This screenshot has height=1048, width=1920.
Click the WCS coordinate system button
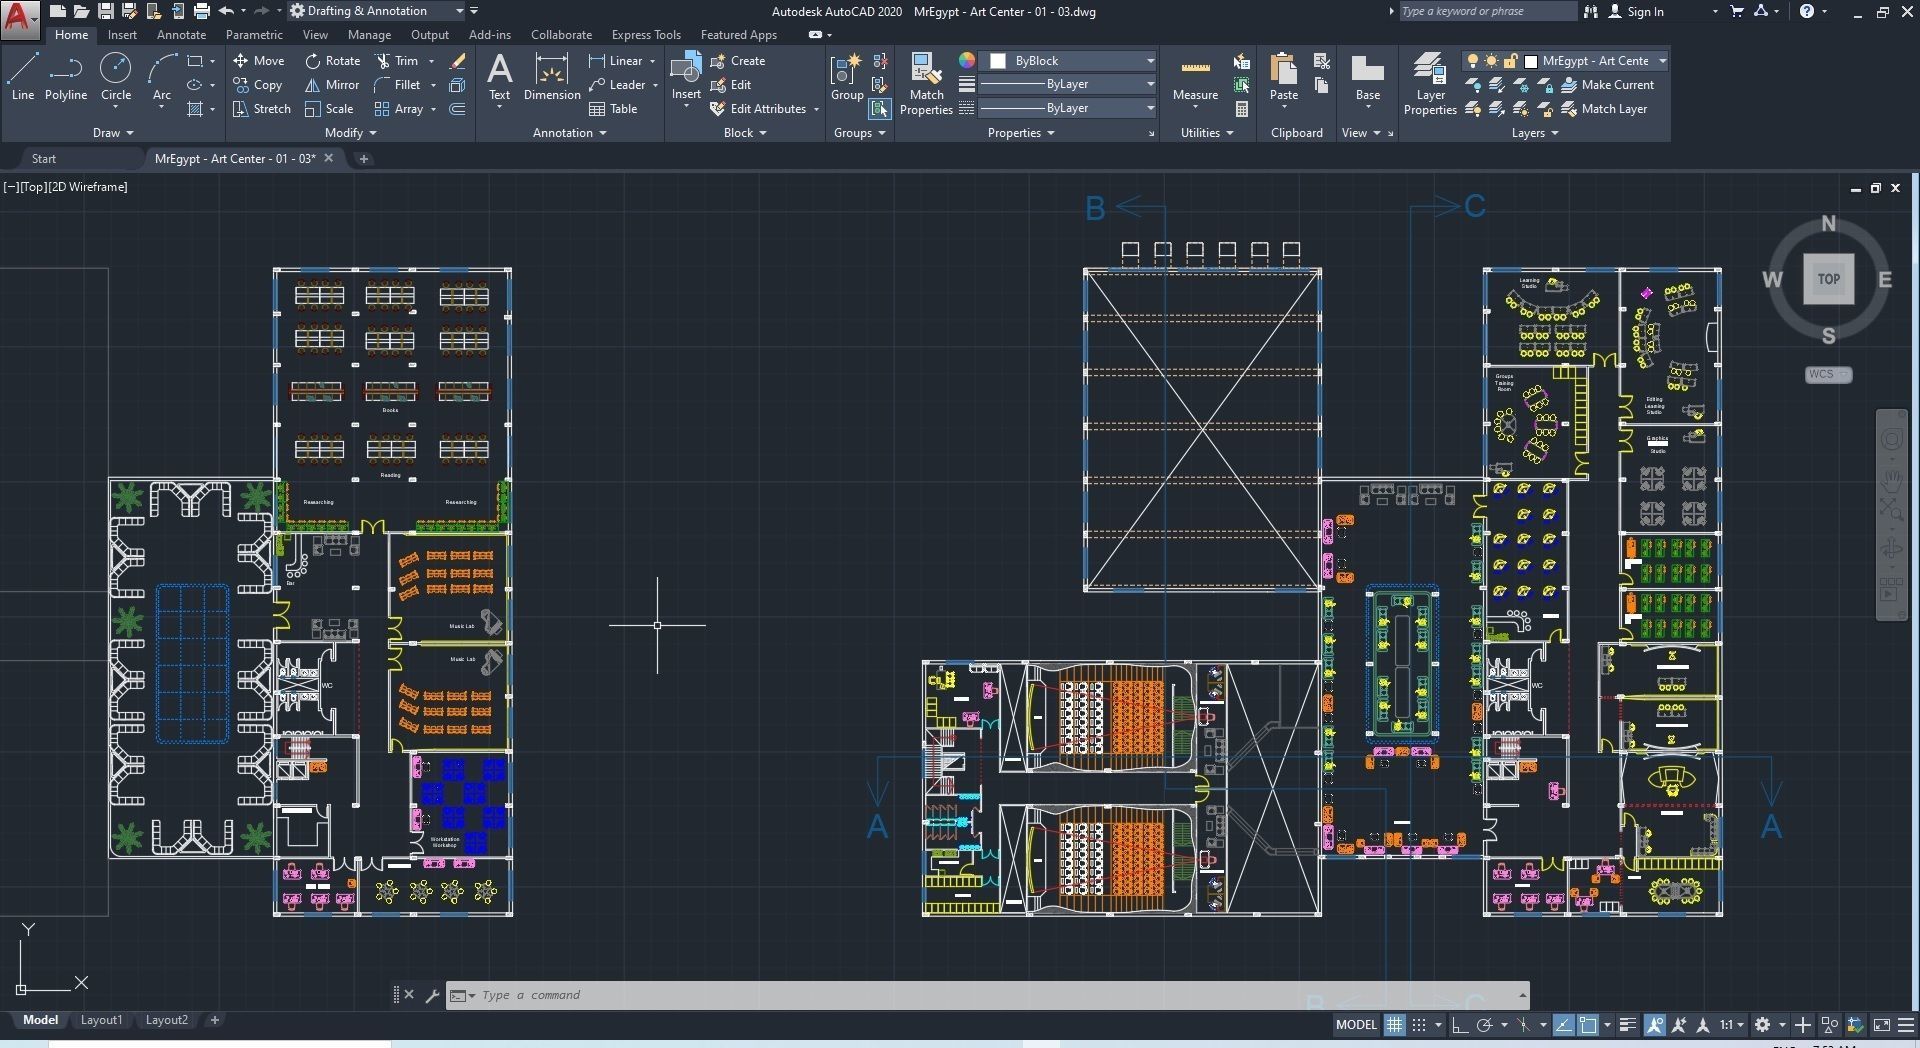point(1828,375)
